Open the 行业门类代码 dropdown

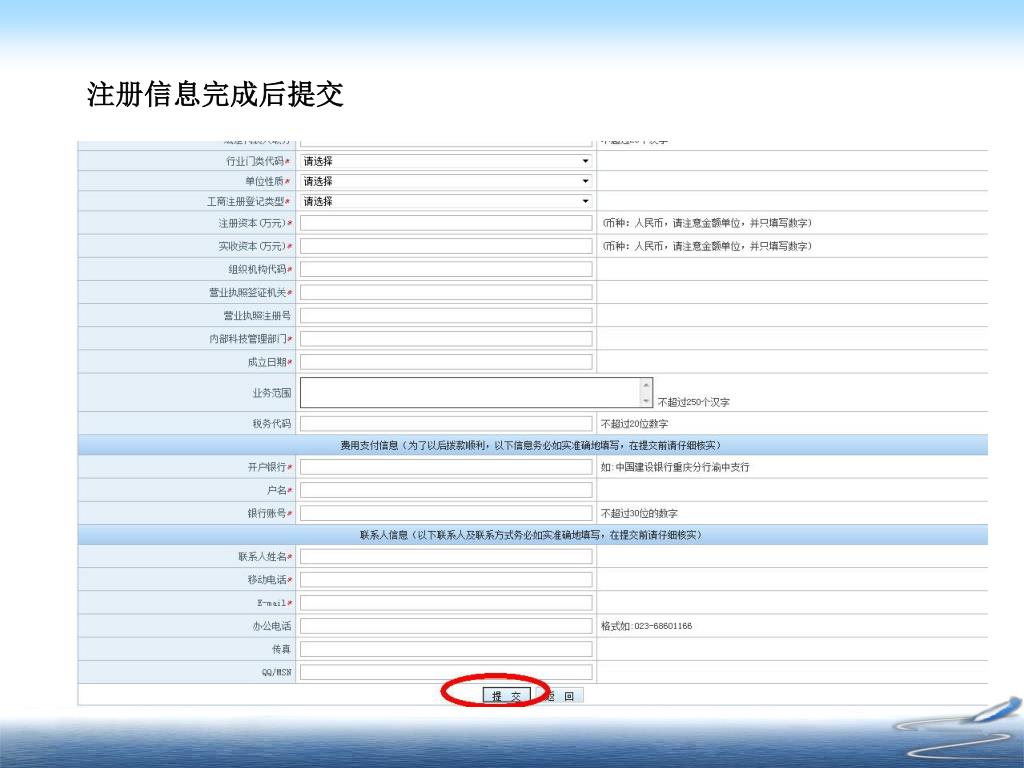tap(446, 161)
